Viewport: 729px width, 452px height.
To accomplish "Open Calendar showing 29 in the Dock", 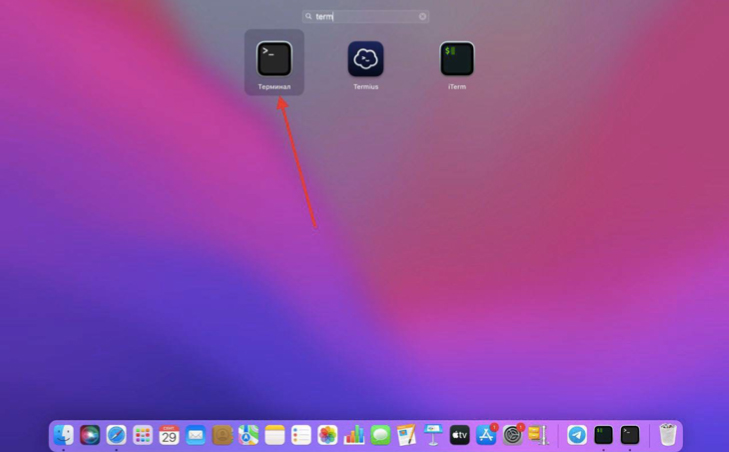I will pyautogui.click(x=169, y=435).
